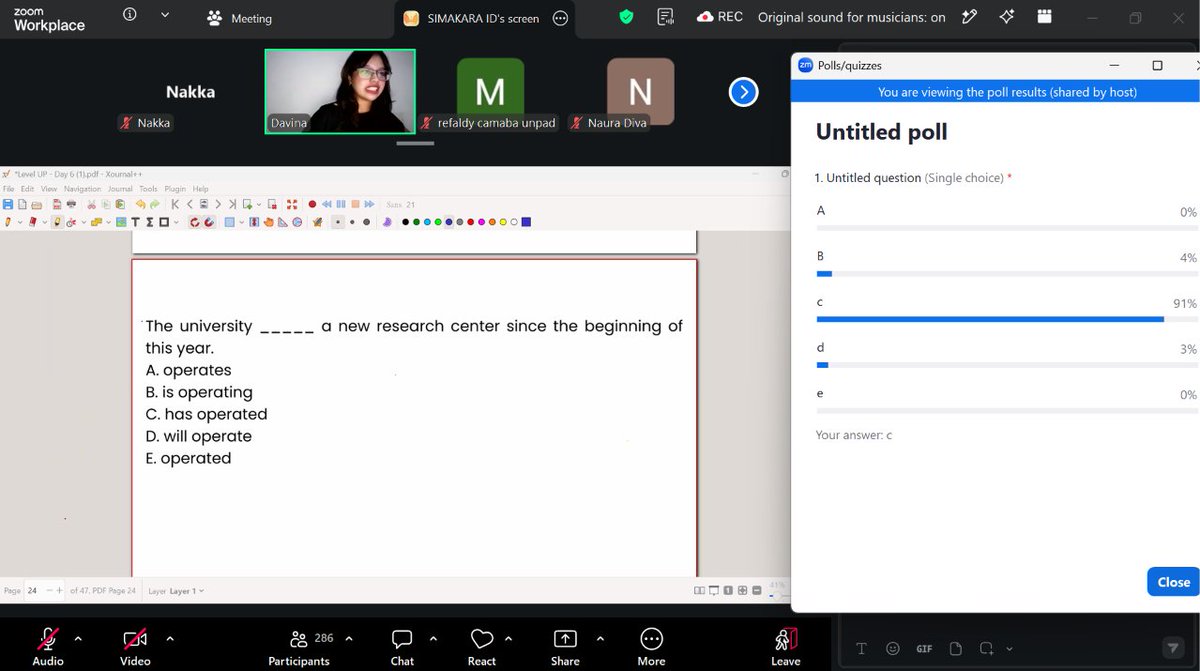Unmute the Audio microphone button
The width and height of the screenshot is (1200, 671).
[48, 645]
